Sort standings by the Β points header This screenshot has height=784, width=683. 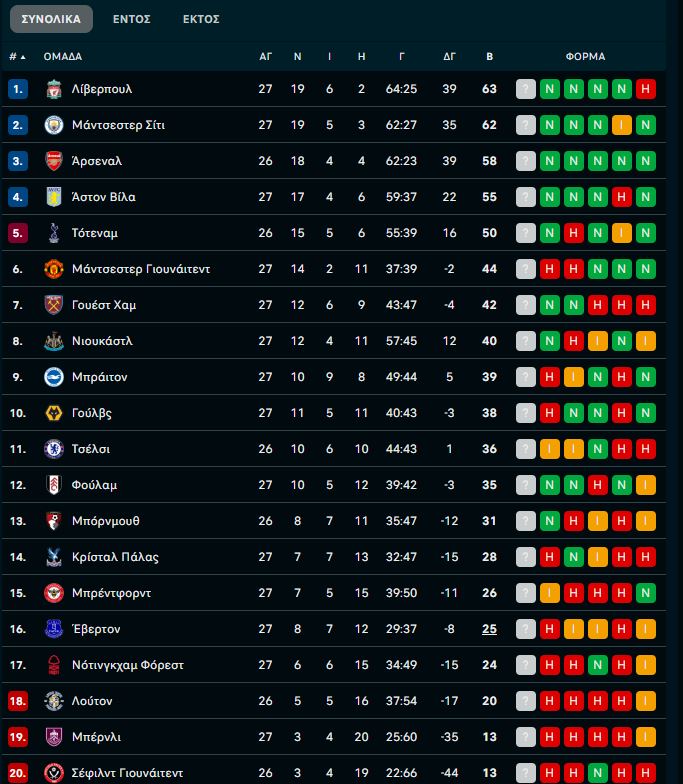489,57
